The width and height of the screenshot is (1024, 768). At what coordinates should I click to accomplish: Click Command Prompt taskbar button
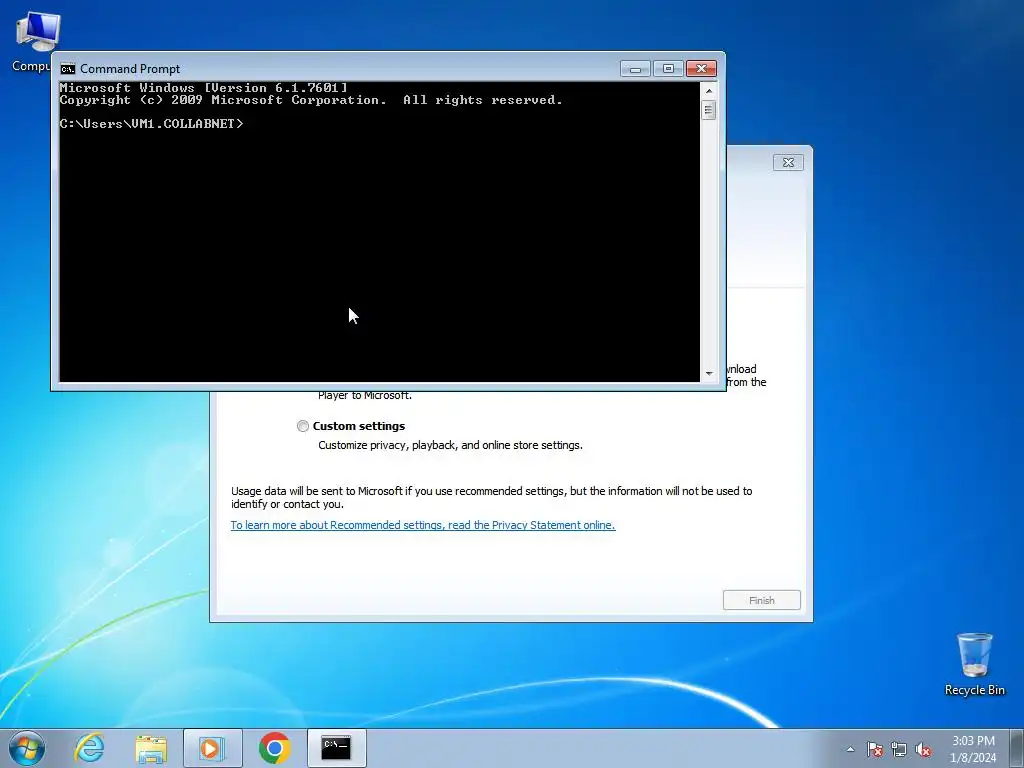click(336, 748)
